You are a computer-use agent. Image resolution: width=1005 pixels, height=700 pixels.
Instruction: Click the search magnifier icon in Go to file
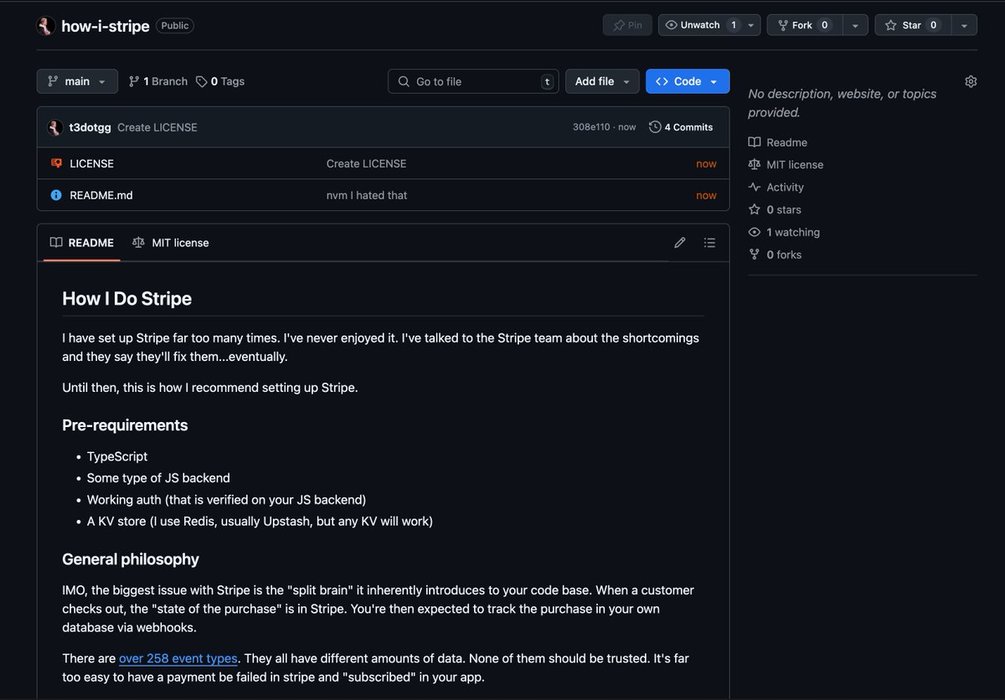click(x=404, y=81)
